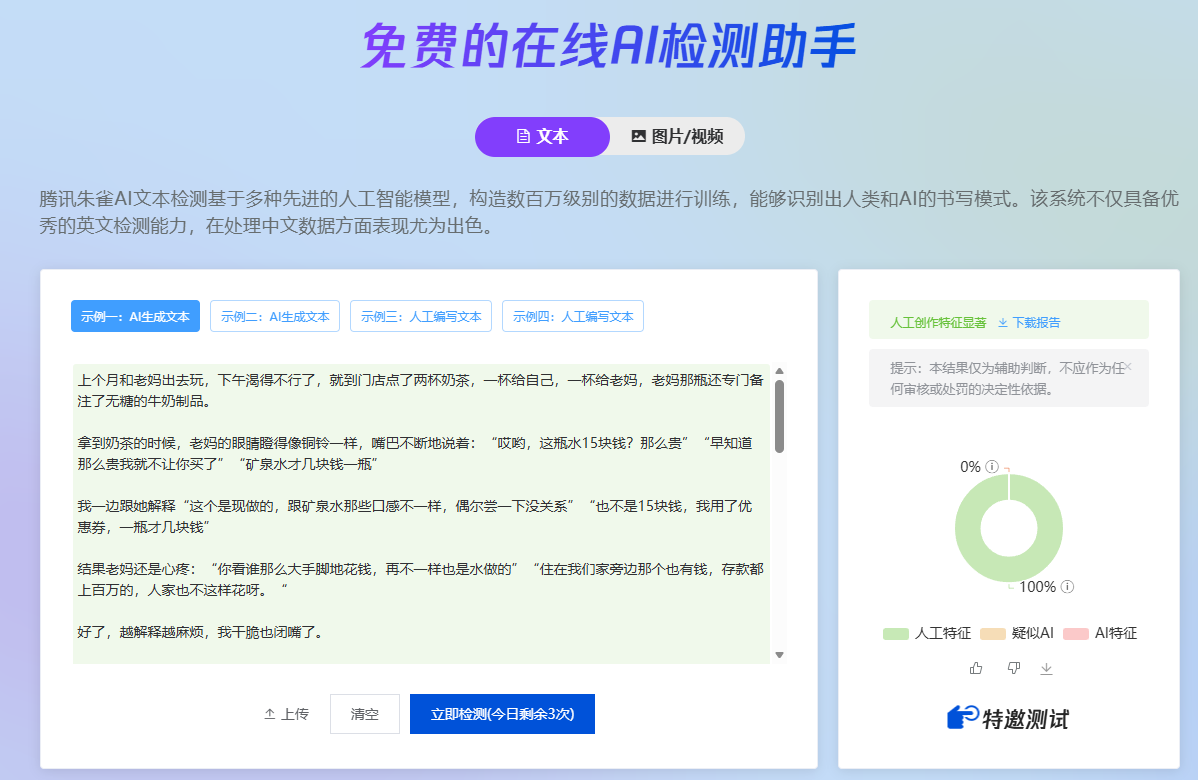Switch to the 文本 tab

[542, 136]
